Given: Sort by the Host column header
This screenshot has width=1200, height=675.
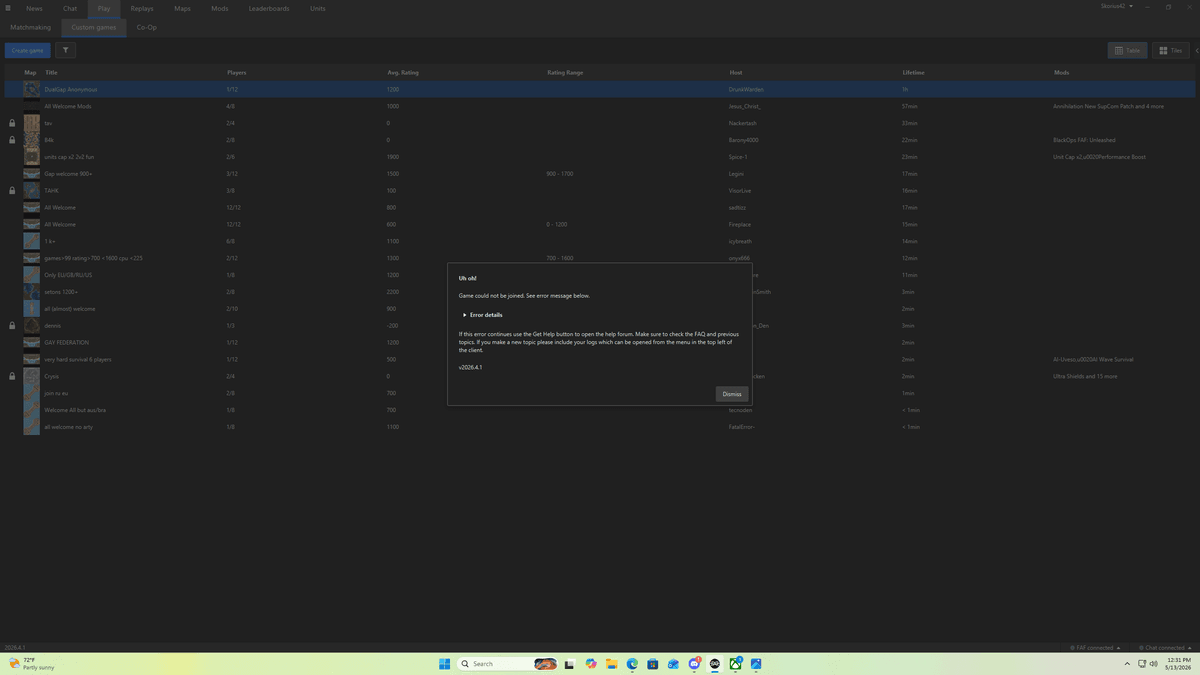Looking at the screenshot, I should point(735,73).
